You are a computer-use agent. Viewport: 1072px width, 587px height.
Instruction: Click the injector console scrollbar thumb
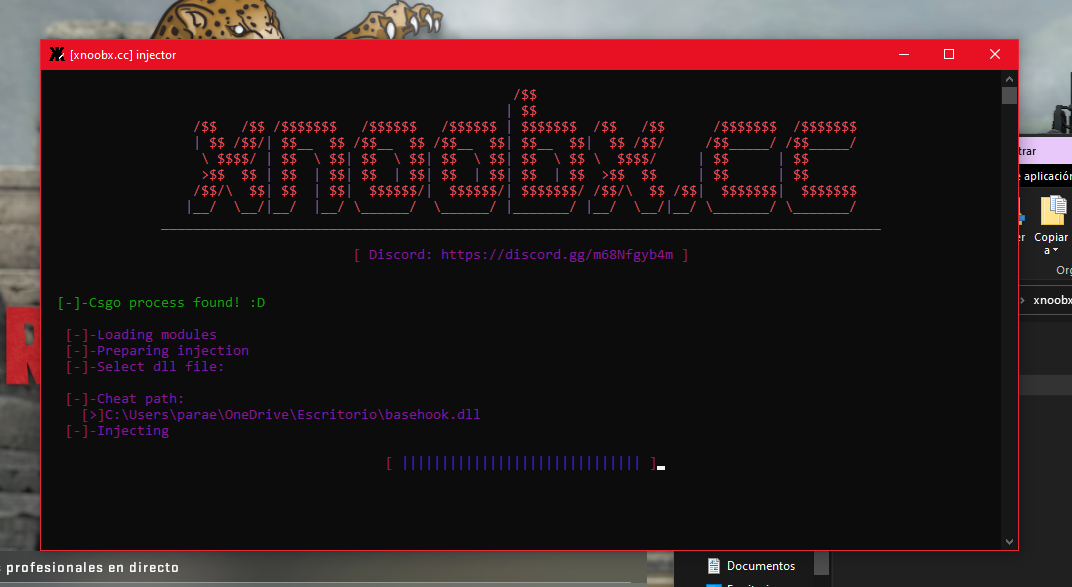[1009, 95]
